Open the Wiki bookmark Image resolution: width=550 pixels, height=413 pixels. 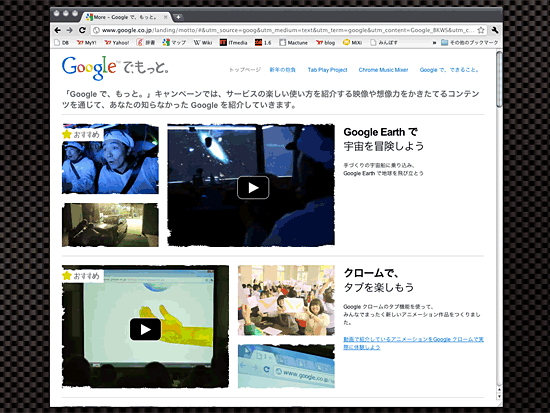203,42
